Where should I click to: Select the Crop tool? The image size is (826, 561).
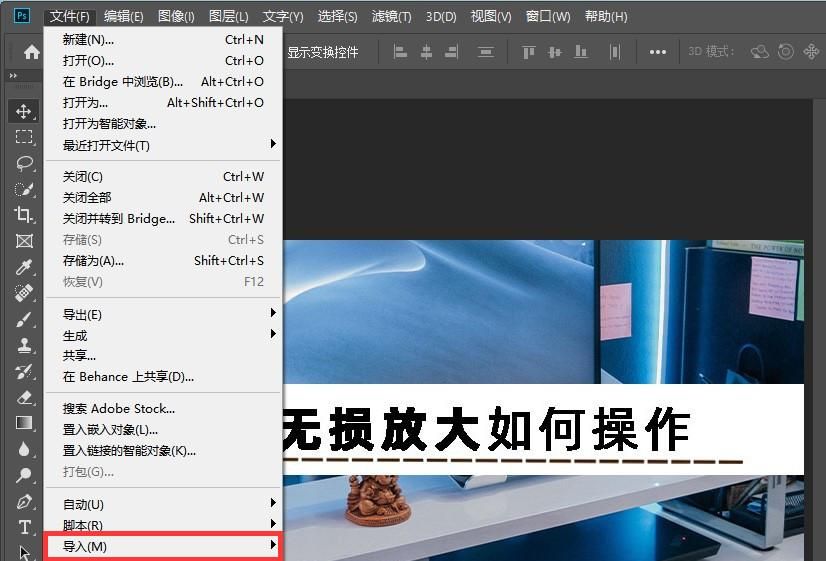[x=24, y=214]
